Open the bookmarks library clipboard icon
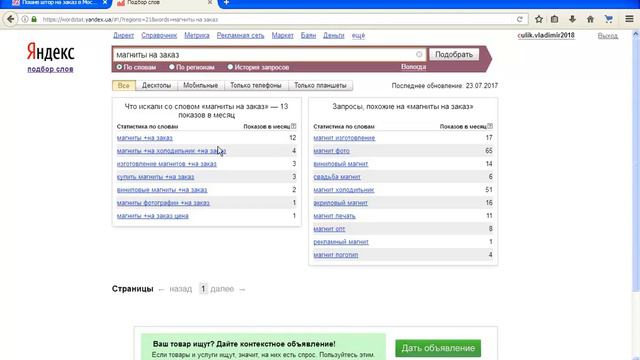This screenshot has width=640, height=360. point(555,19)
